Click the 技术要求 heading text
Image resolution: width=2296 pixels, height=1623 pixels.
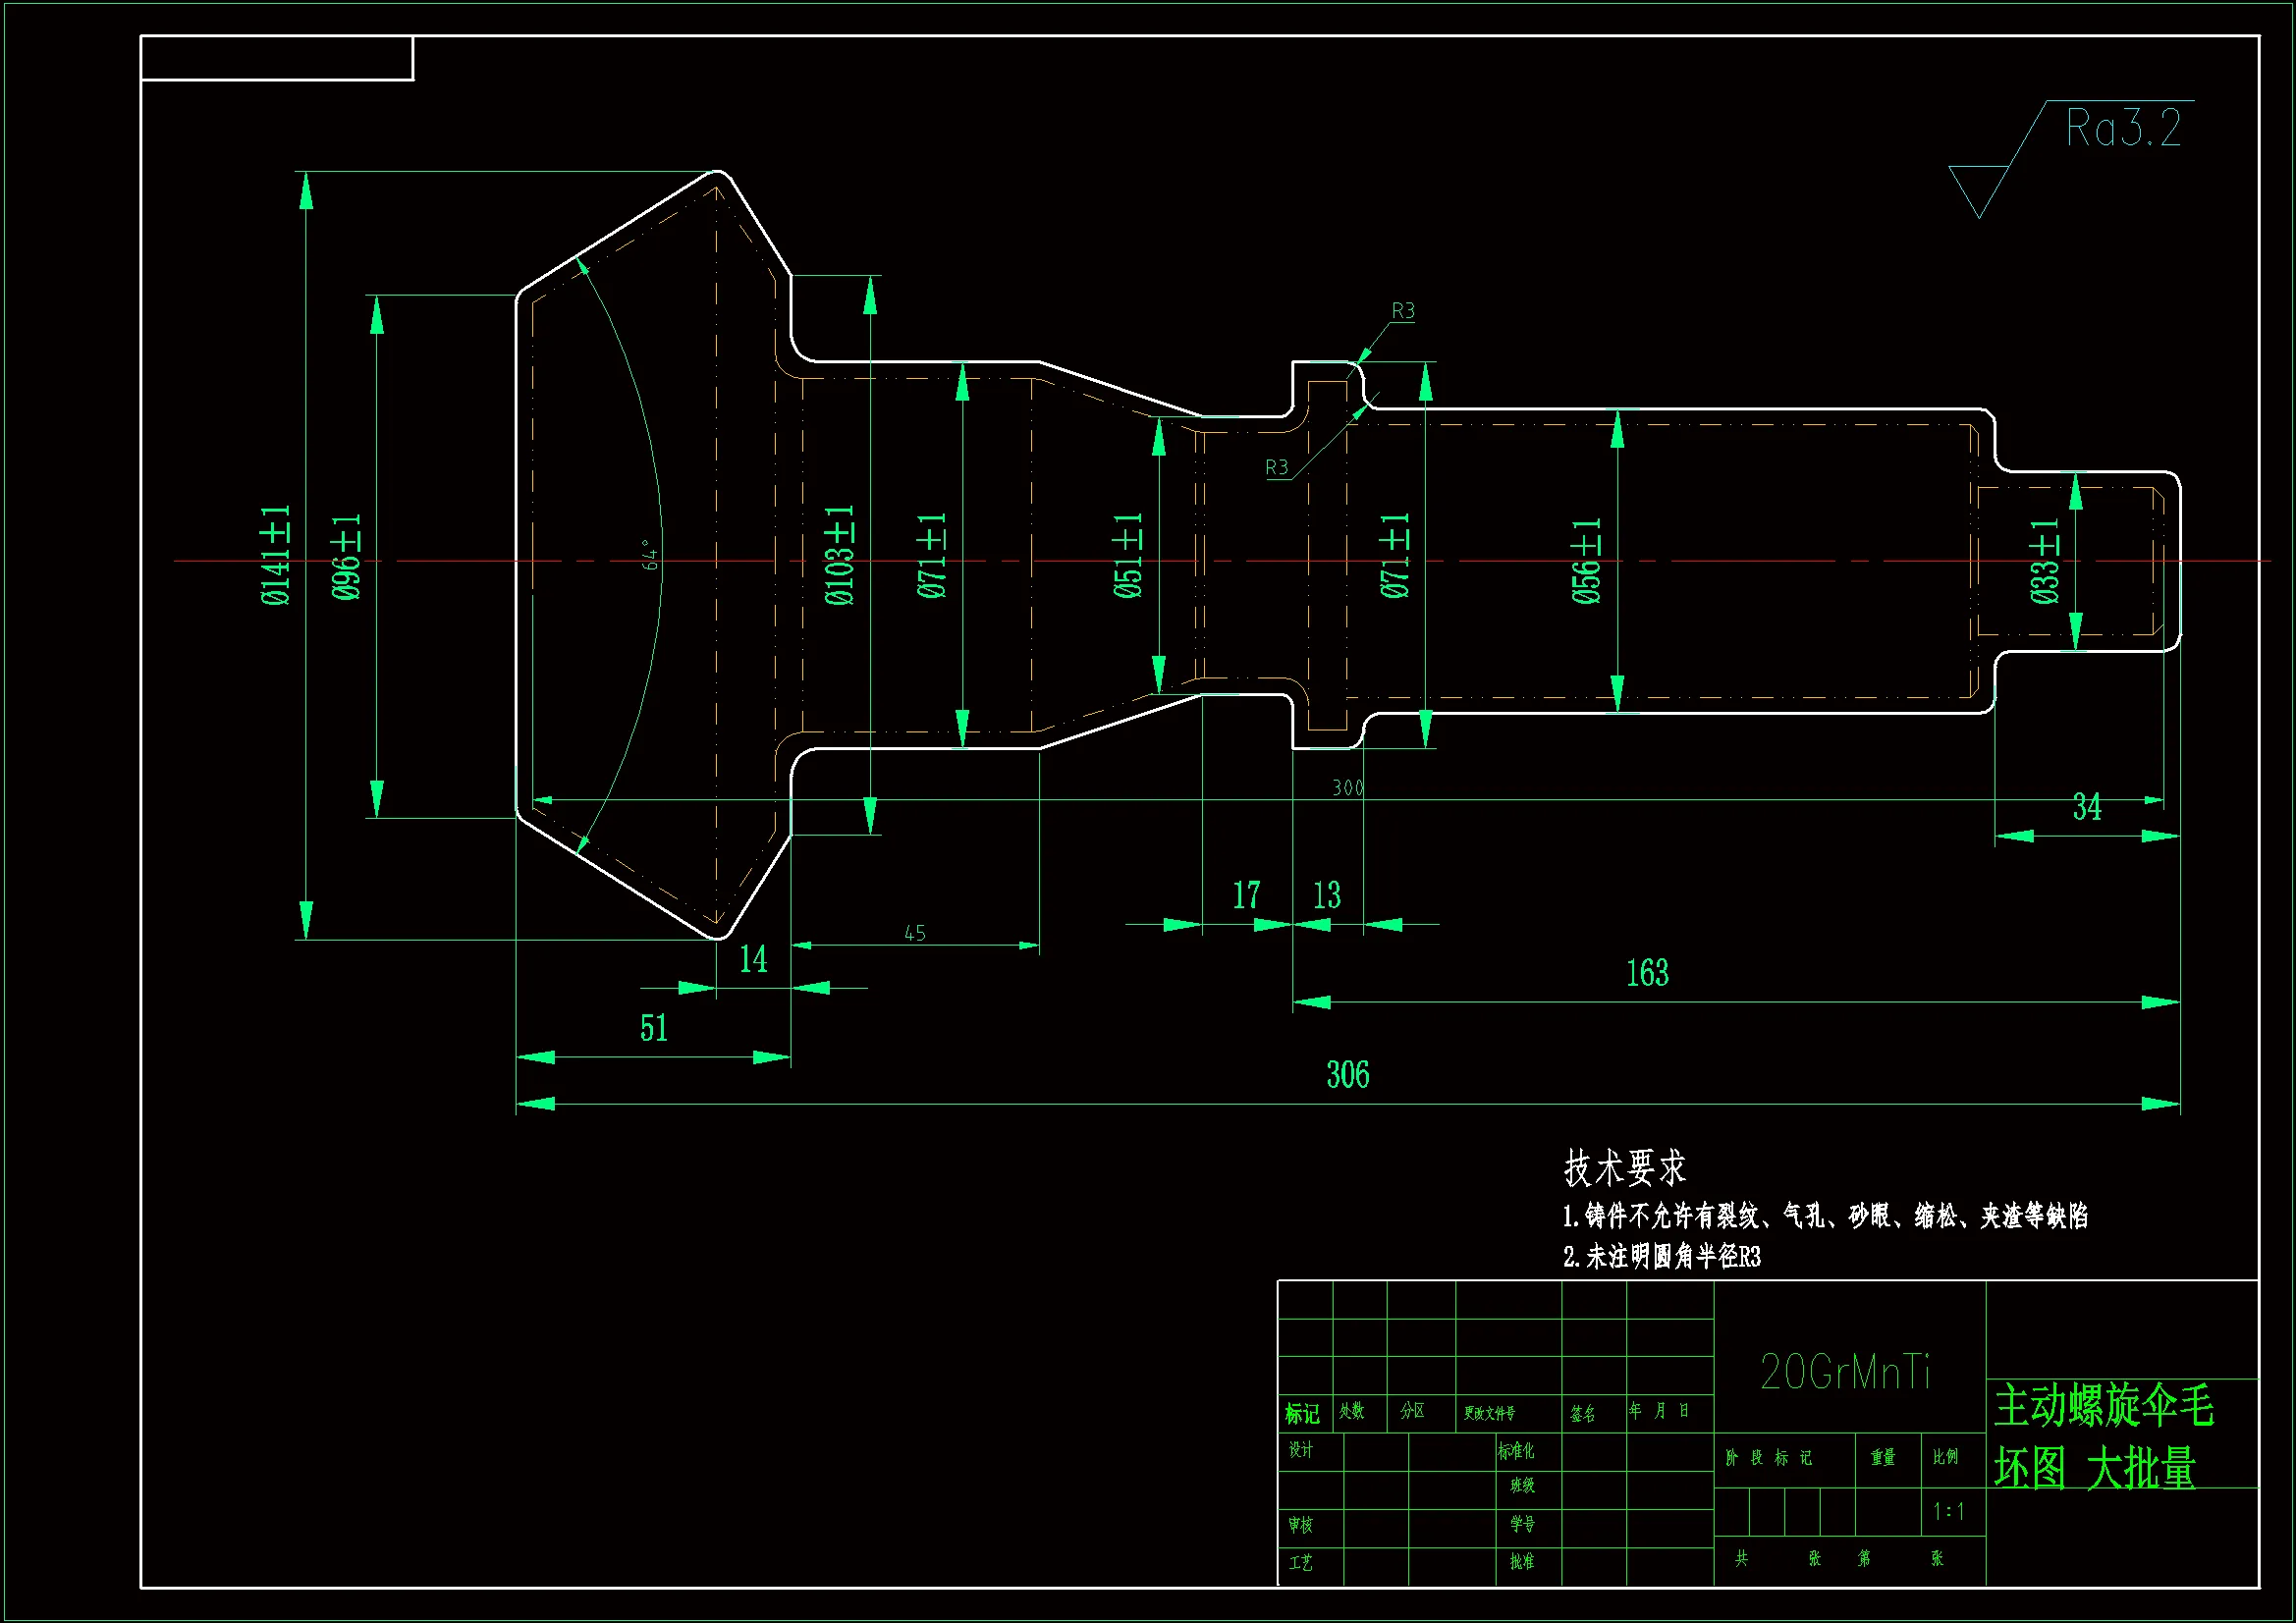(1624, 1167)
